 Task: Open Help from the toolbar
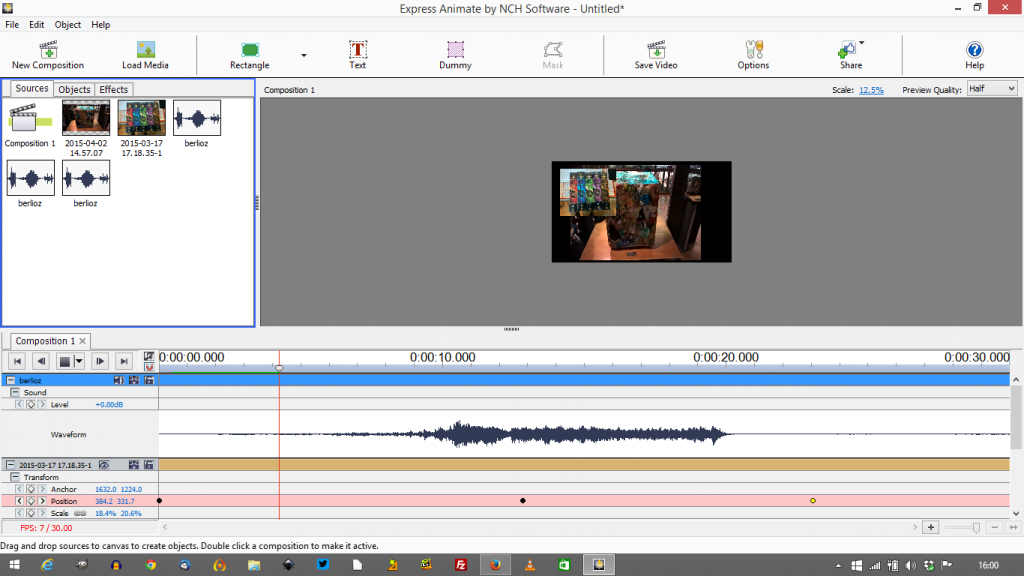[x=973, y=50]
